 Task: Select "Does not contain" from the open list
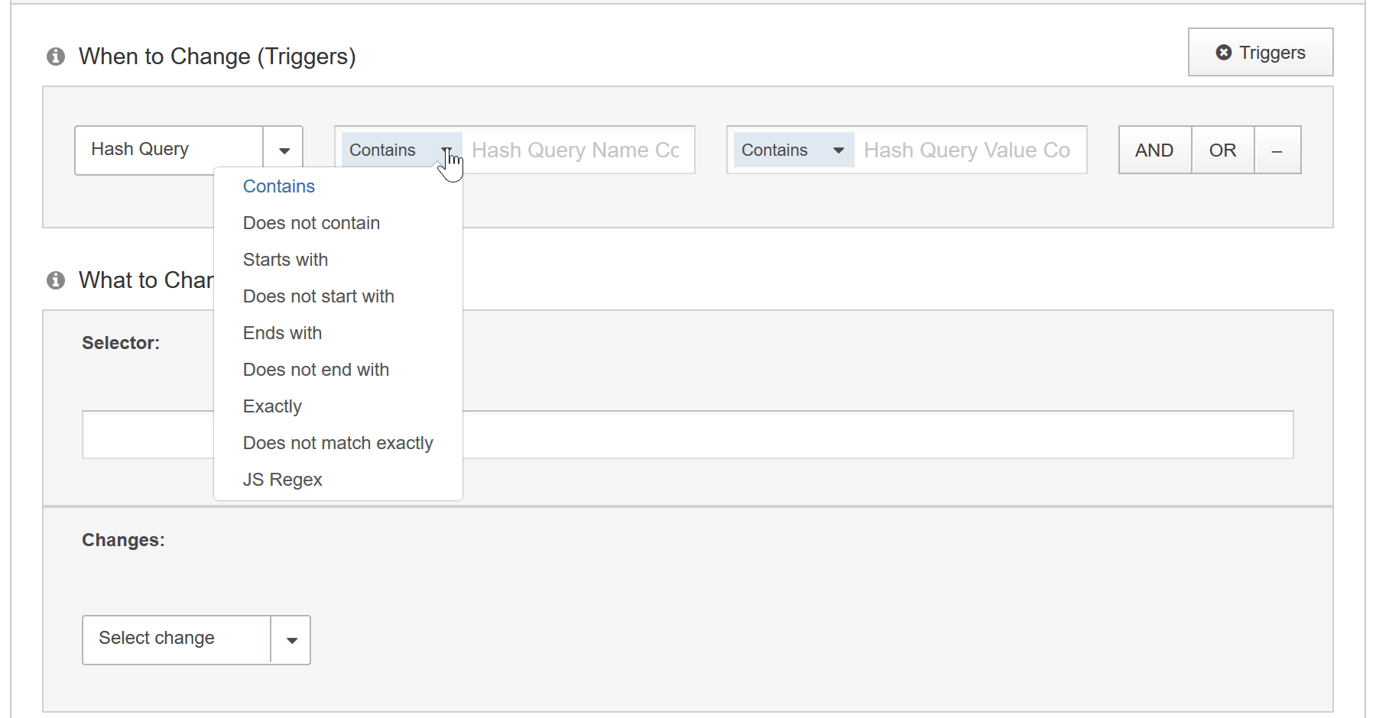311,222
